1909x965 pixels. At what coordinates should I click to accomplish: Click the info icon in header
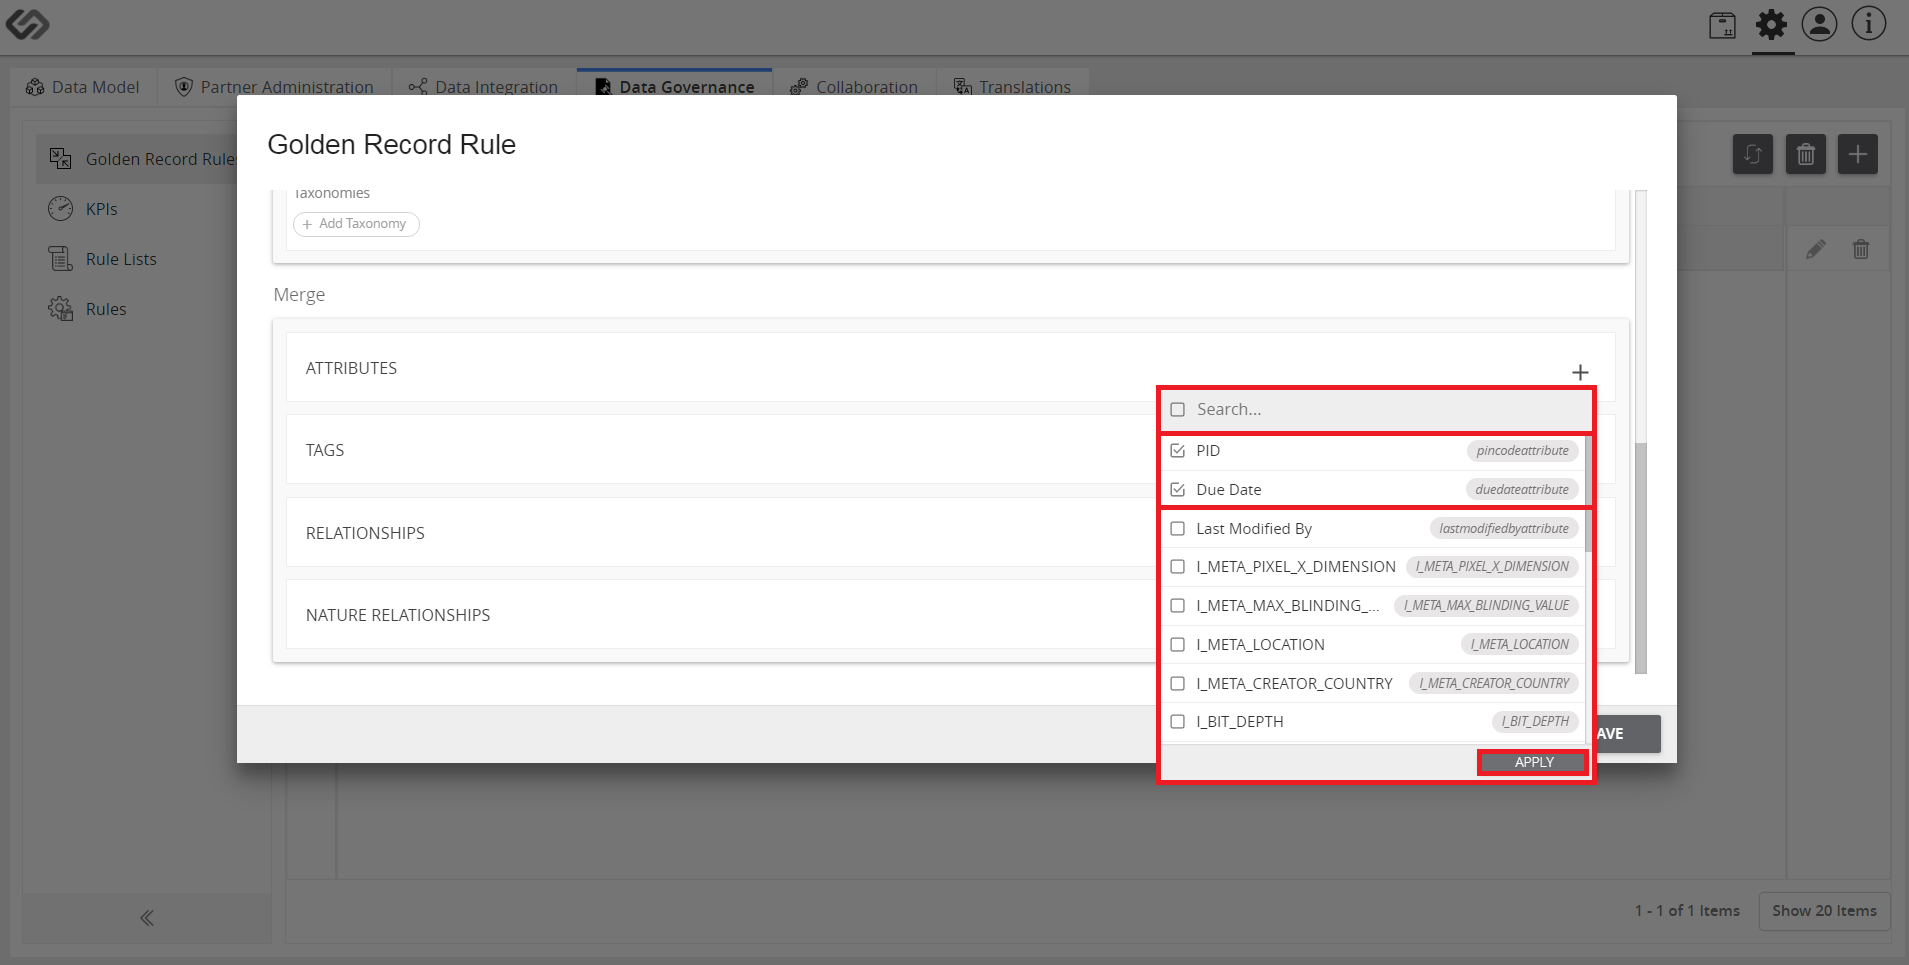pos(1868,24)
